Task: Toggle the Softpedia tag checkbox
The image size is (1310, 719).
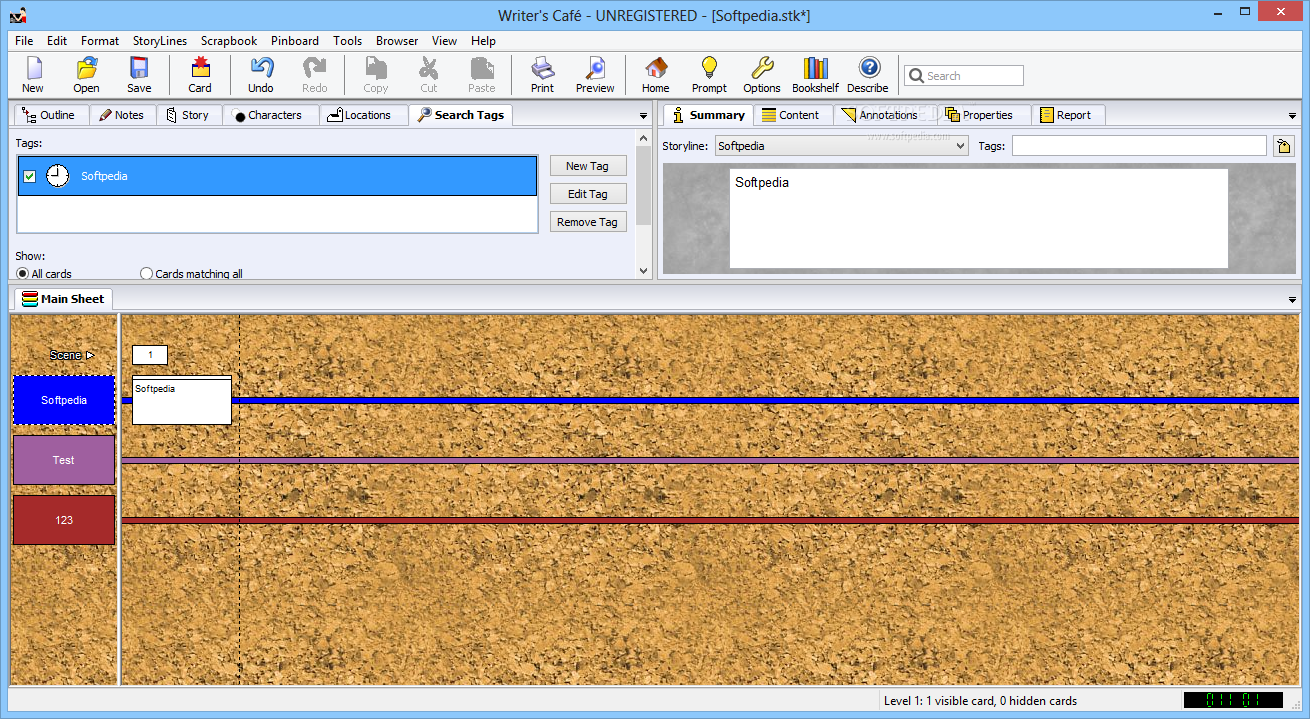Action: [x=30, y=176]
